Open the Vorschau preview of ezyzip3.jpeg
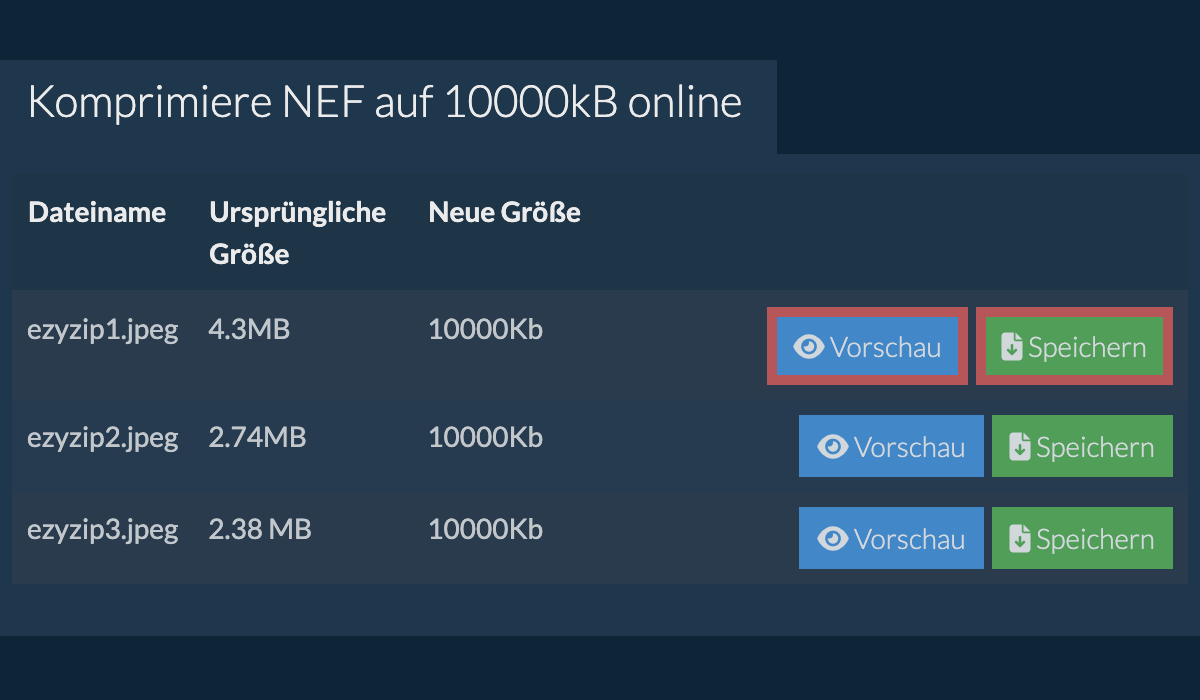The height and width of the screenshot is (700, 1200). coord(891,539)
